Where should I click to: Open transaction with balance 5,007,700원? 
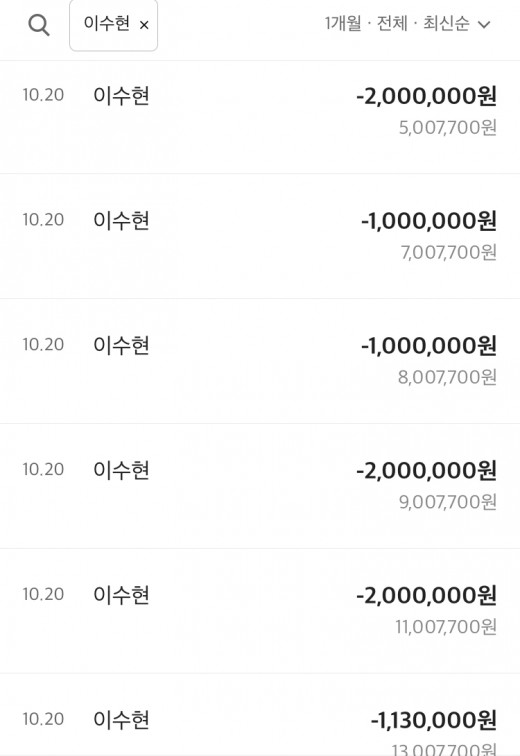260,117
